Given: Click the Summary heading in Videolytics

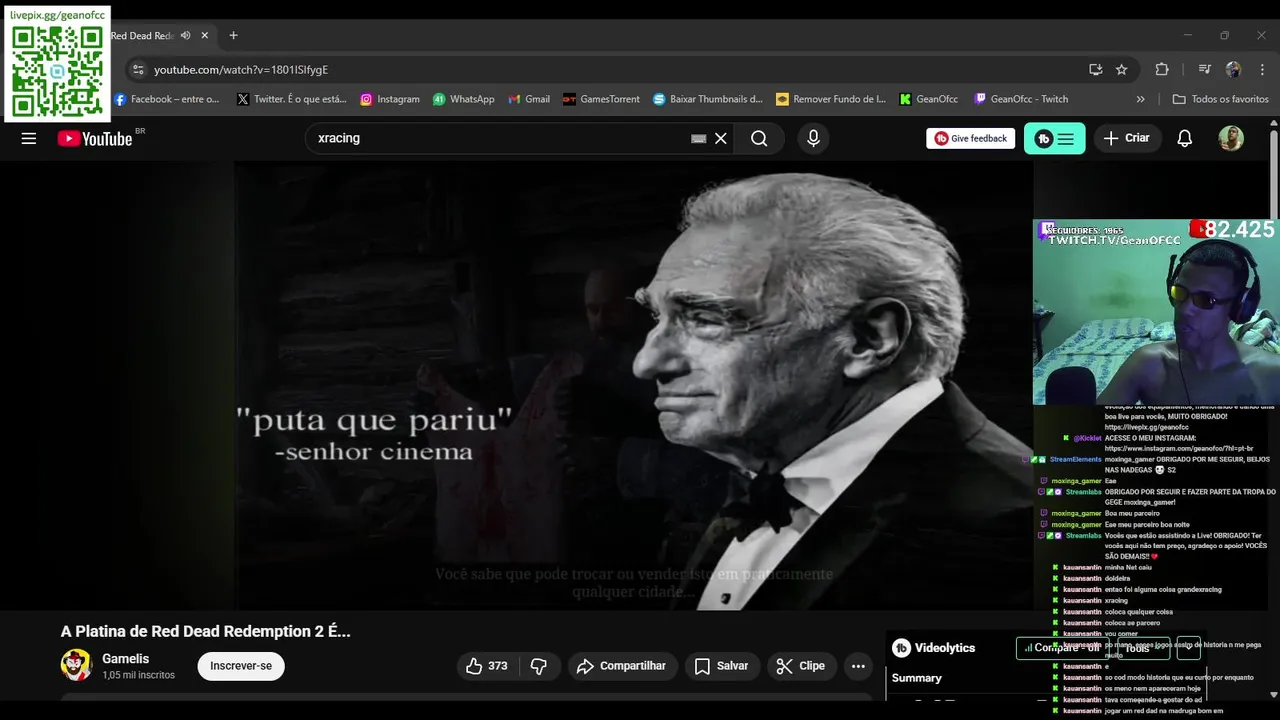Looking at the screenshot, I should pyautogui.click(x=917, y=678).
